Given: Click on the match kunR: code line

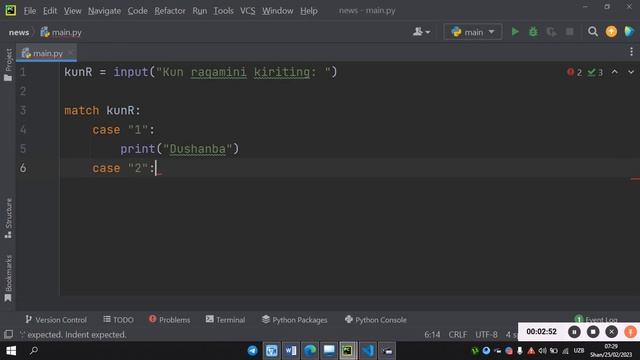Looking at the screenshot, I should point(102,110).
